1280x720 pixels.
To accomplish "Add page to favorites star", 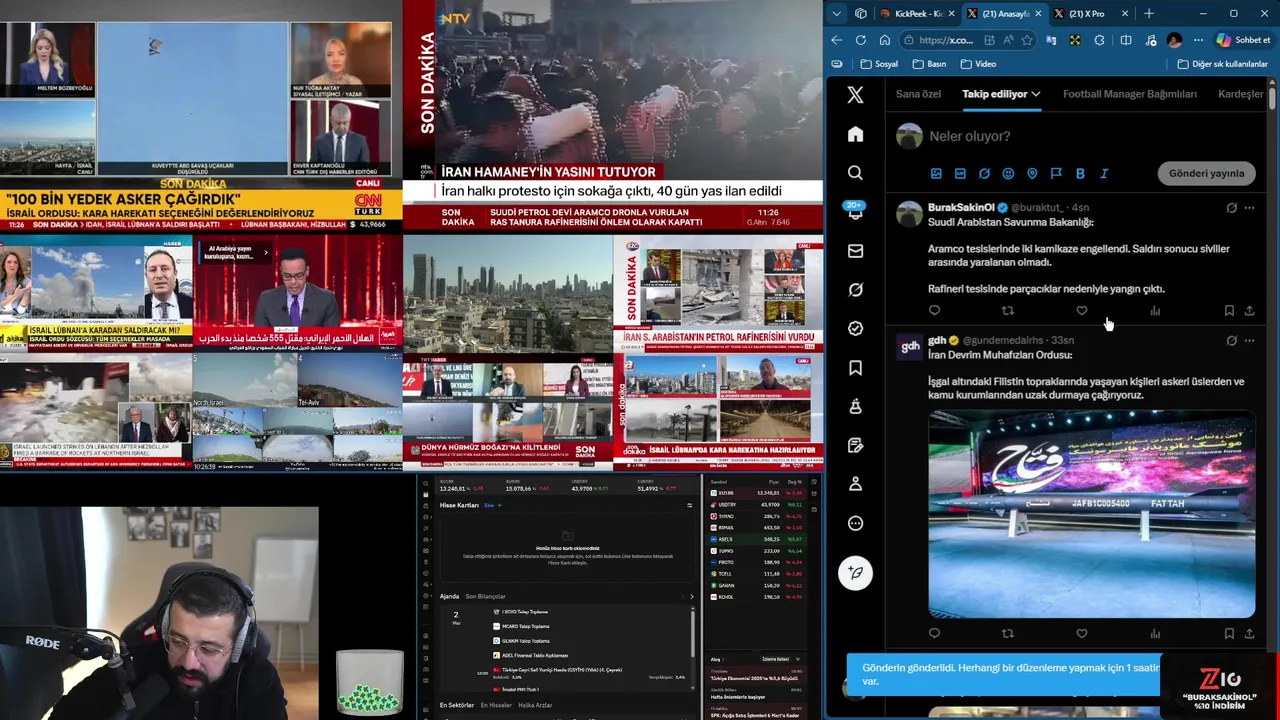I will tap(1027, 40).
